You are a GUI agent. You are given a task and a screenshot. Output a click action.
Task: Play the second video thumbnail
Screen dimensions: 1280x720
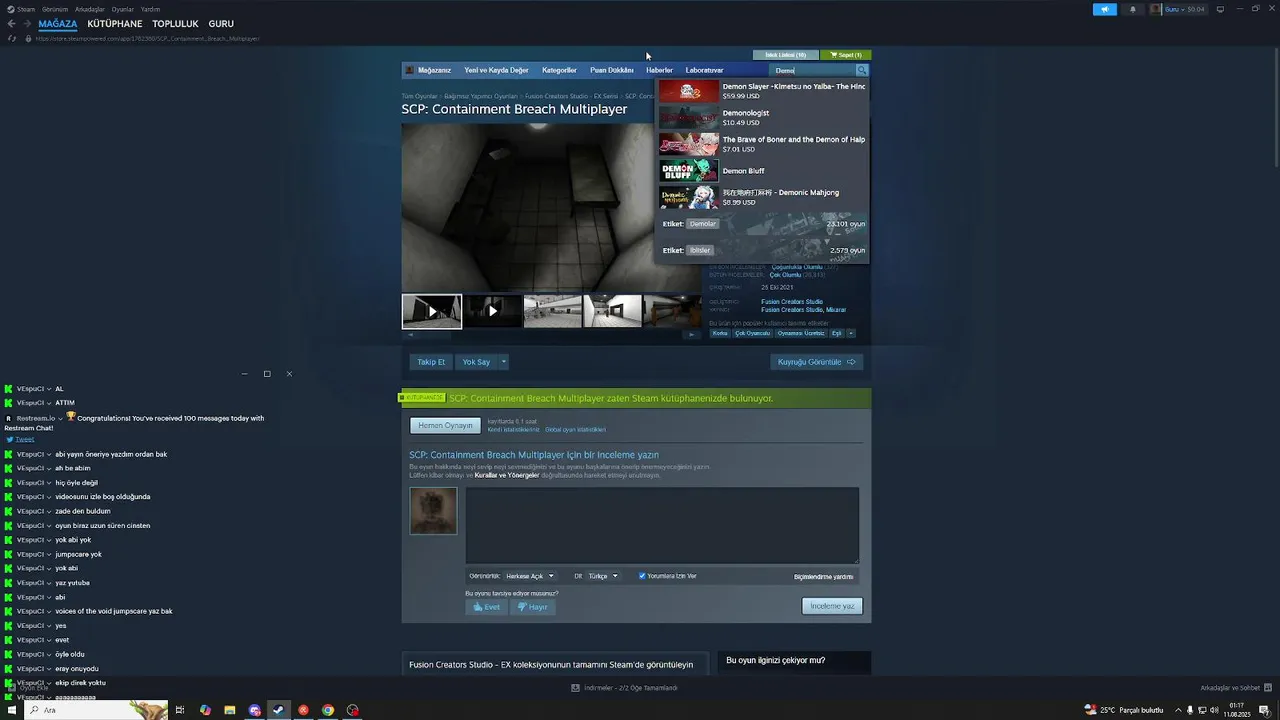click(492, 311)
